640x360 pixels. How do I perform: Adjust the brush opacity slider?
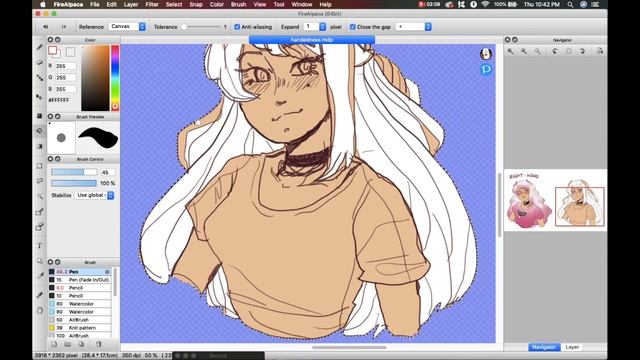[74, 183]
